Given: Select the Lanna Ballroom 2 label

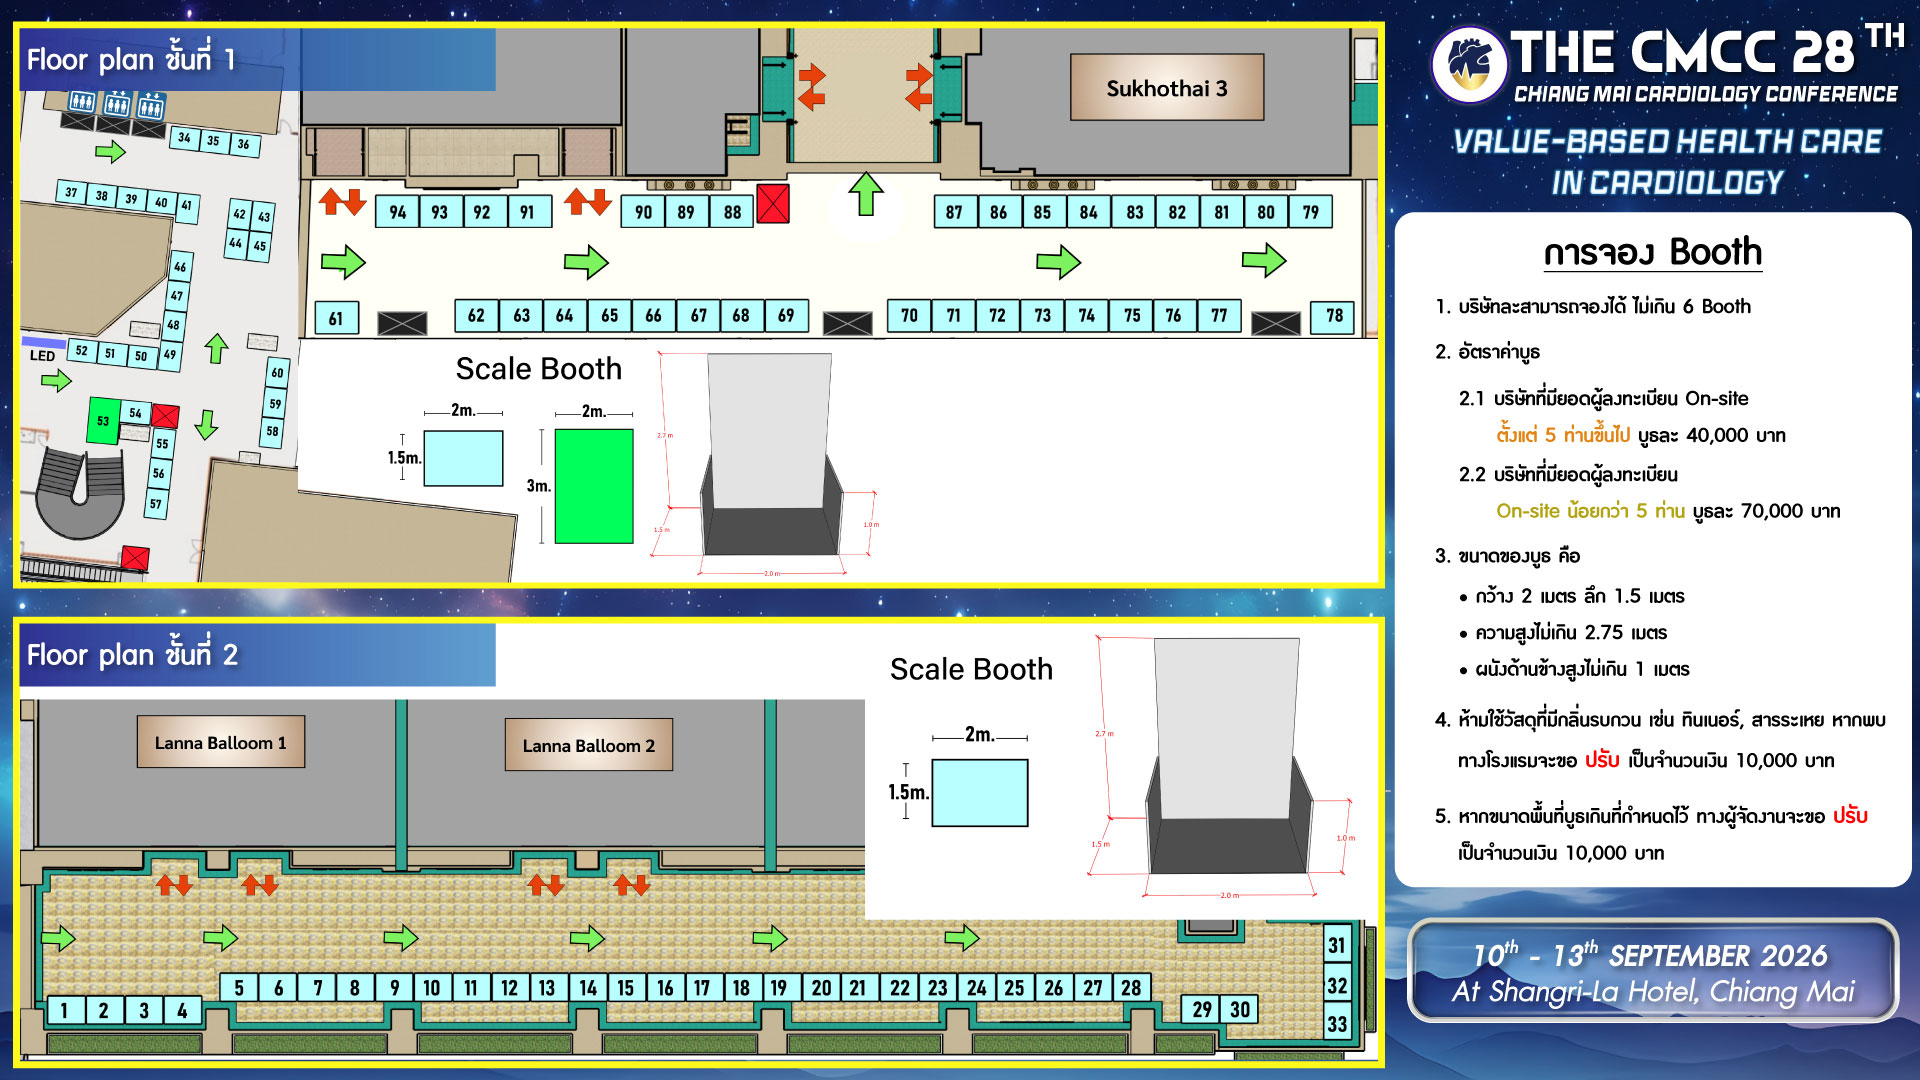Looking at the screenshot, I should [588, 745].
